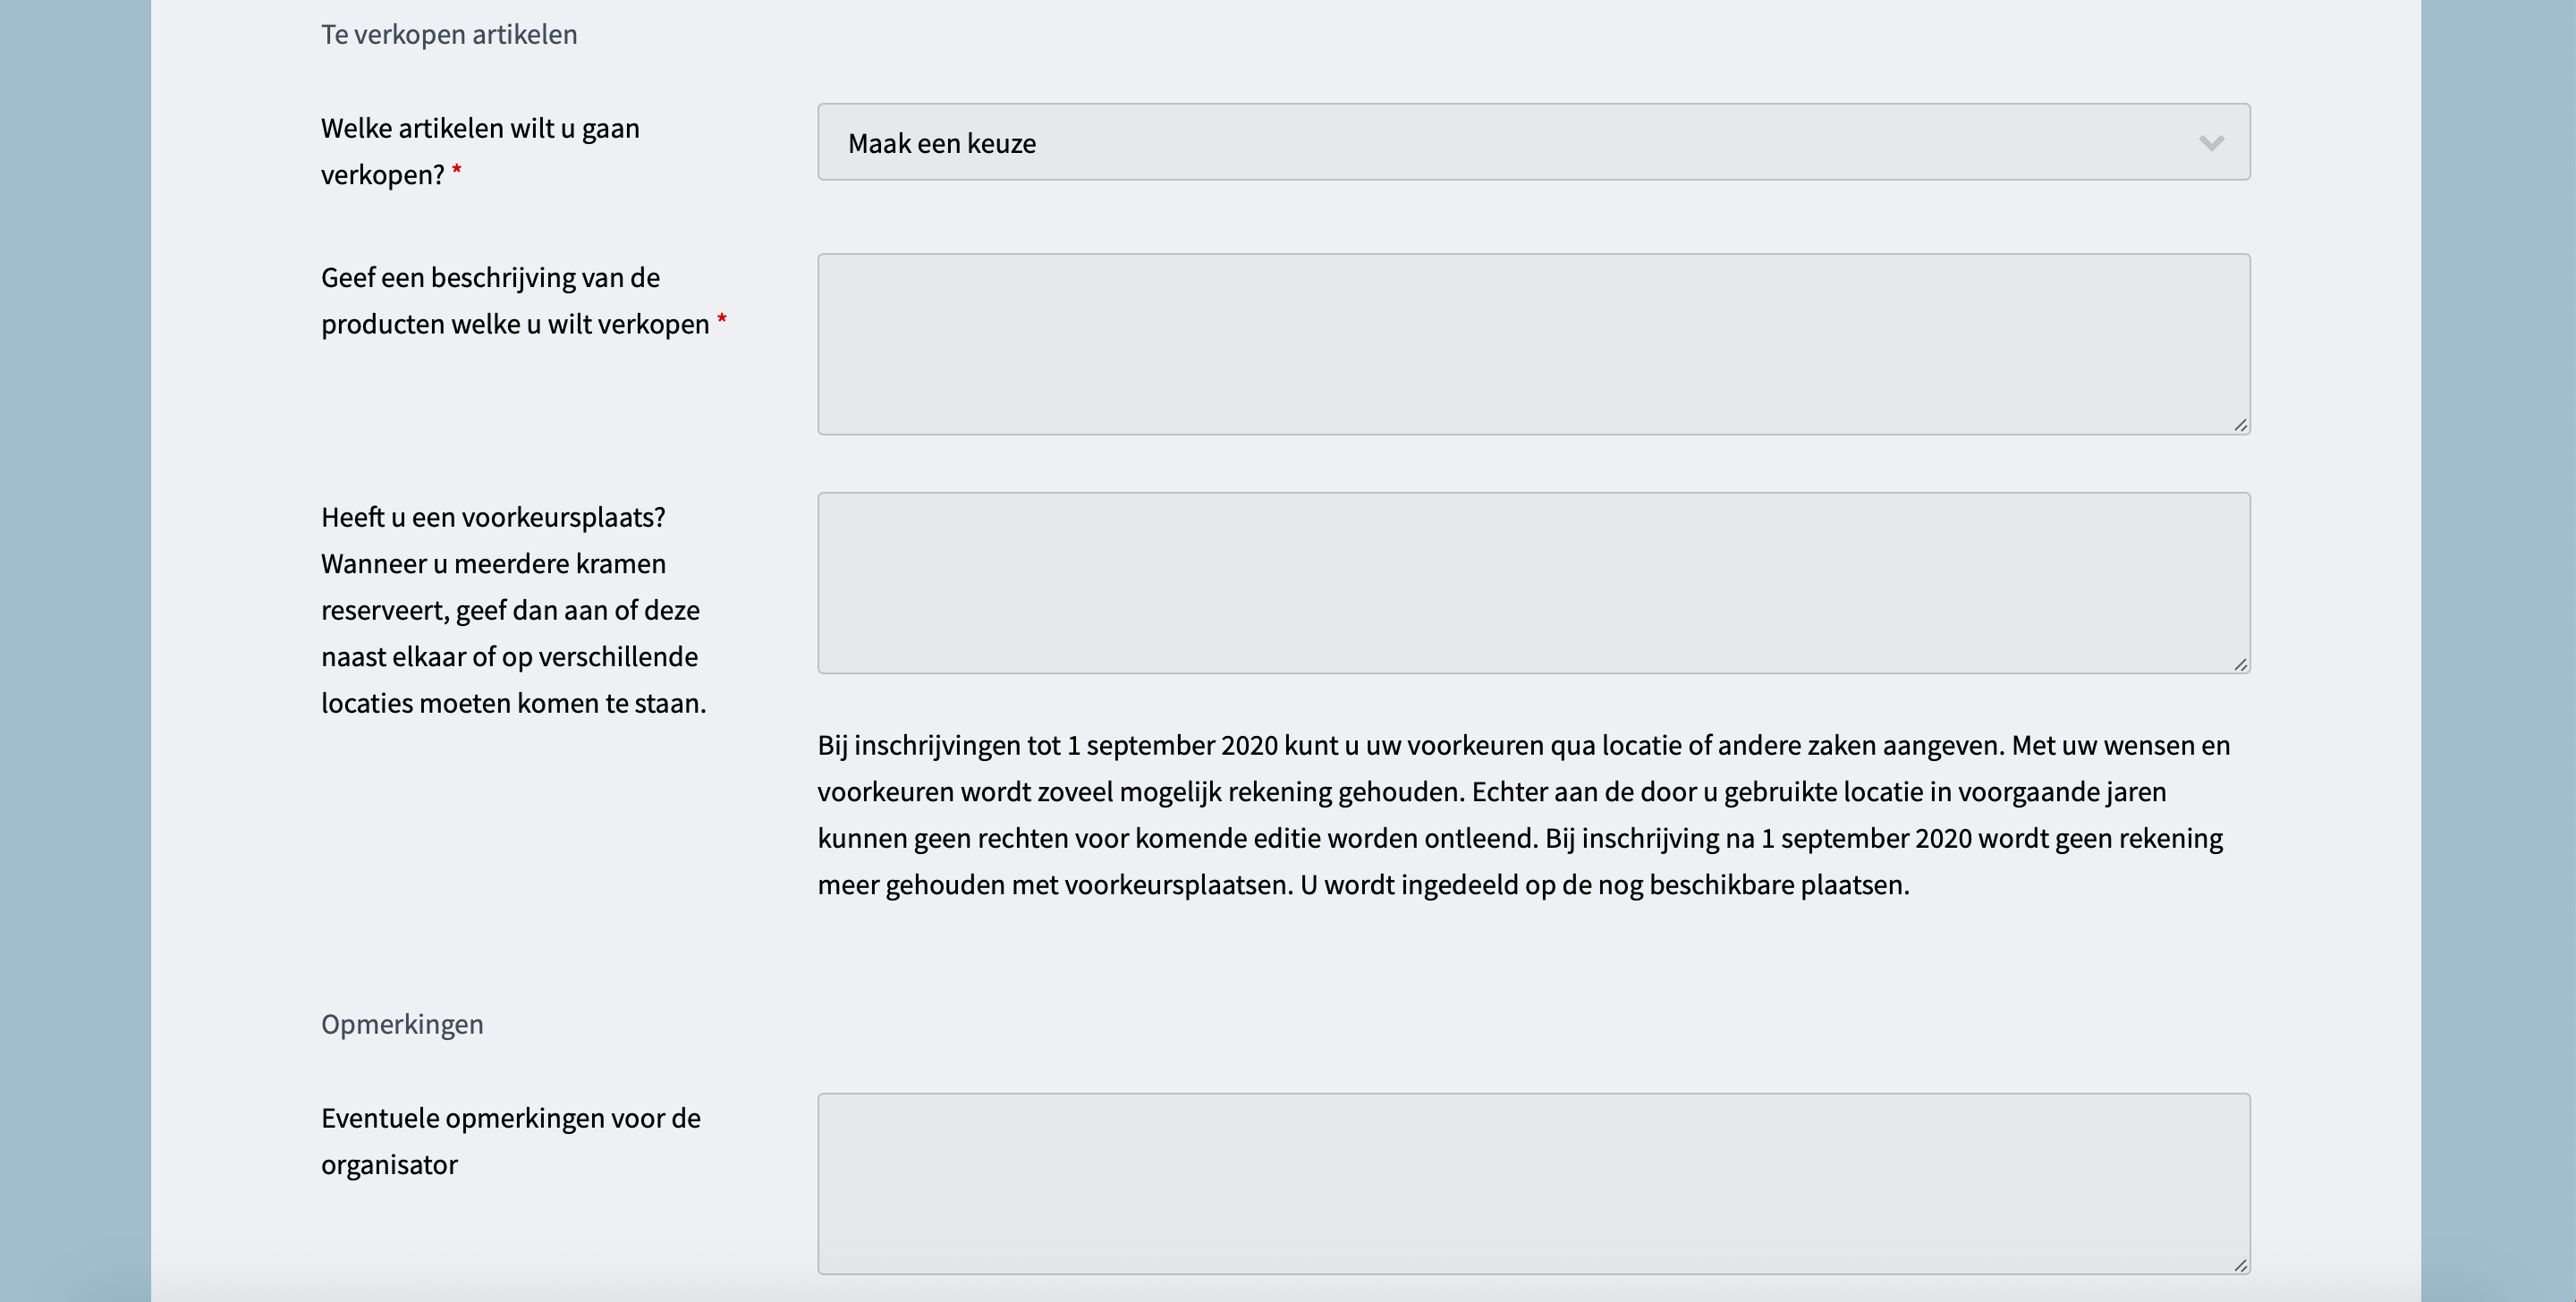2576x1302 pixels.
Task: Click resize handle of voorkeursplaats textarea
Action: [2240, 664]
